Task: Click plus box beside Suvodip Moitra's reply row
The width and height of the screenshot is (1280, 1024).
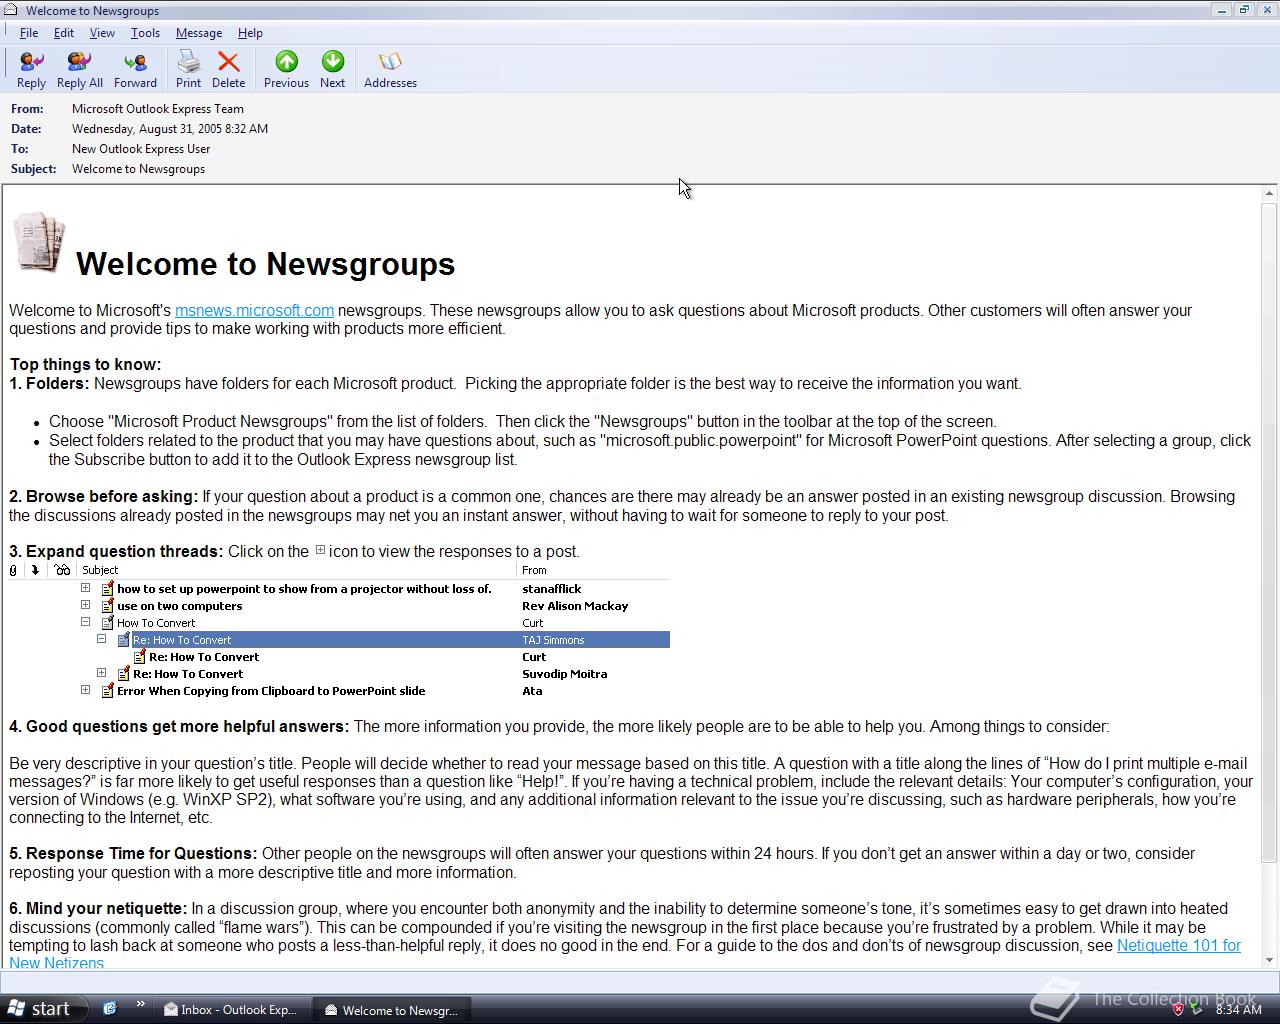Action: pyautogui.click(x=101, y=673)
